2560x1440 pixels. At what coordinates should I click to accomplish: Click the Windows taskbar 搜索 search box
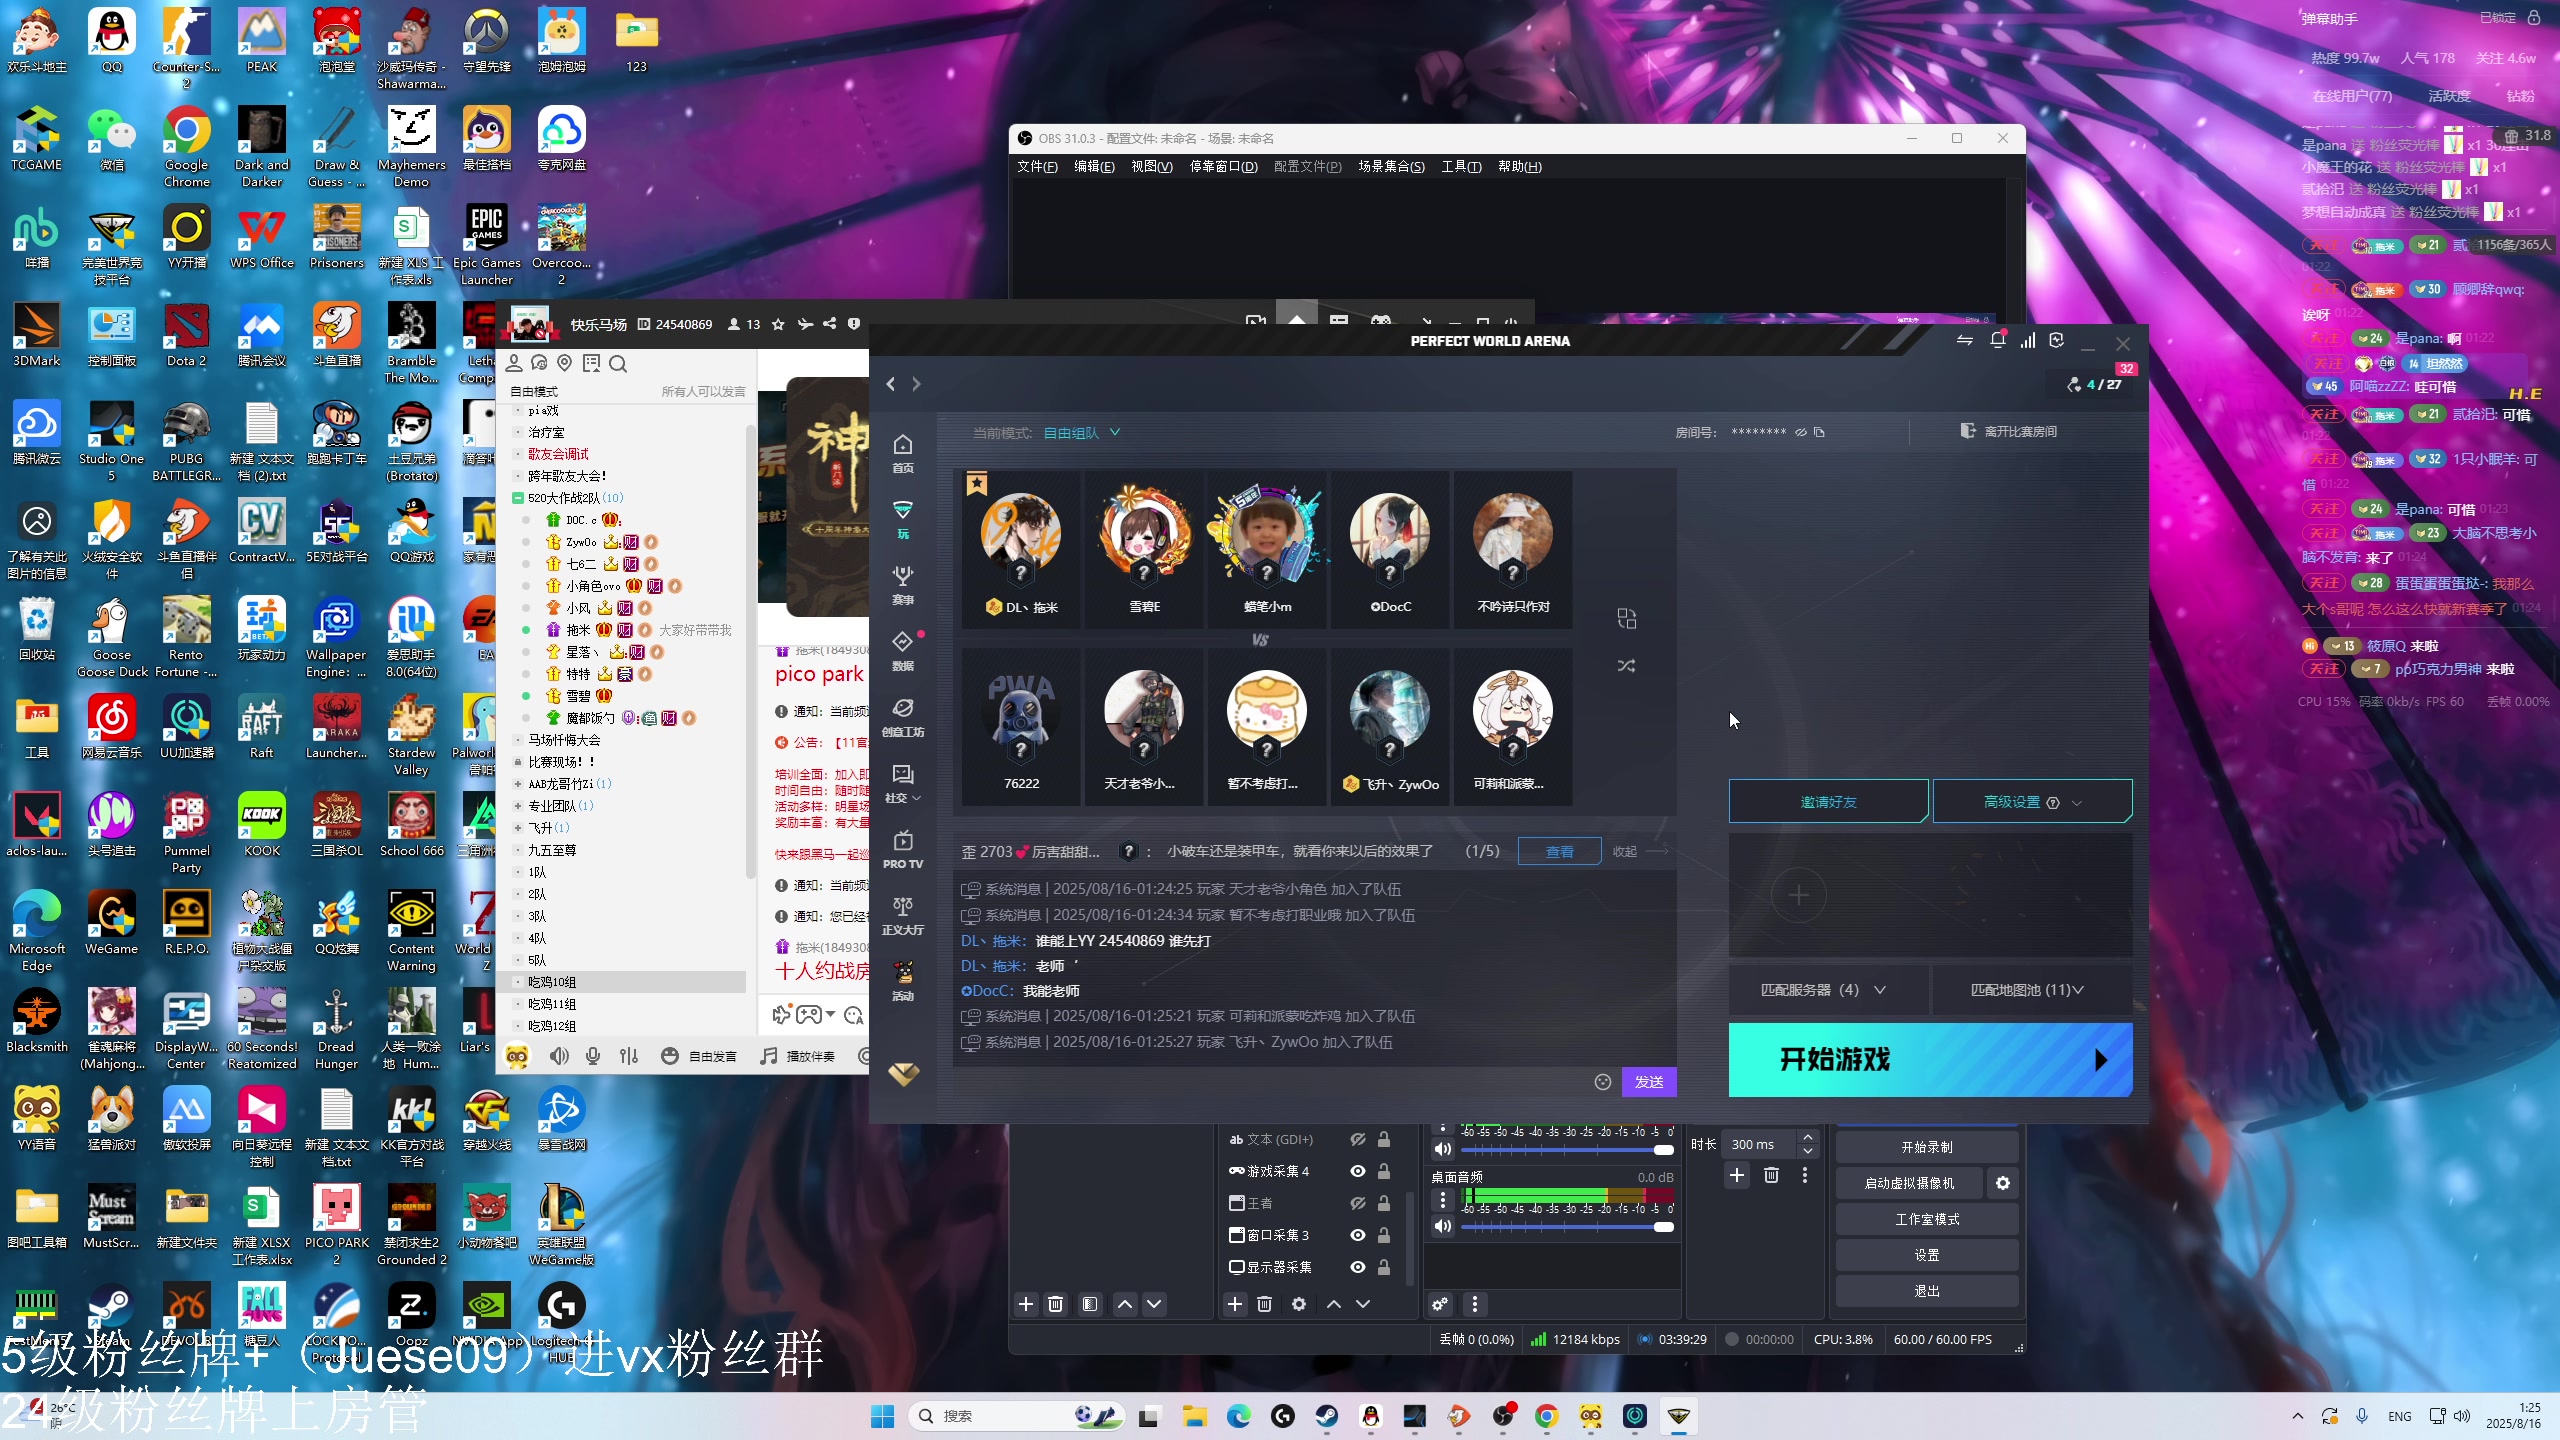tap(1017, 1416)
